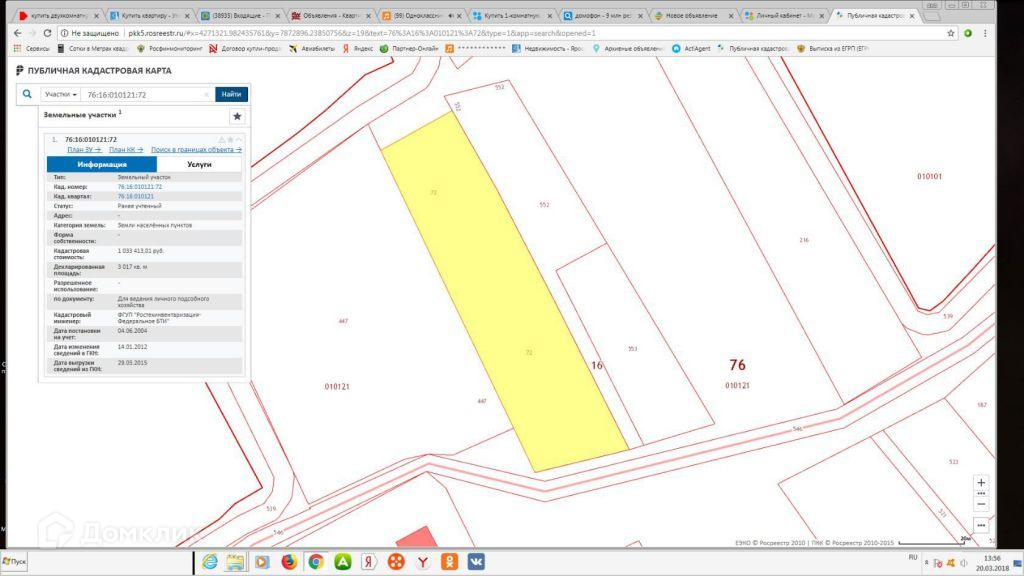Switch to the Объявления - Квартиры browser tab

328,15
